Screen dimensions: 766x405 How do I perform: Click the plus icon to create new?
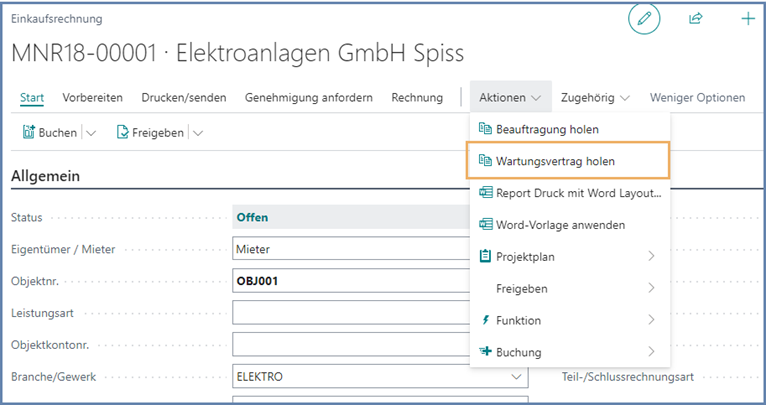[747, 19]
